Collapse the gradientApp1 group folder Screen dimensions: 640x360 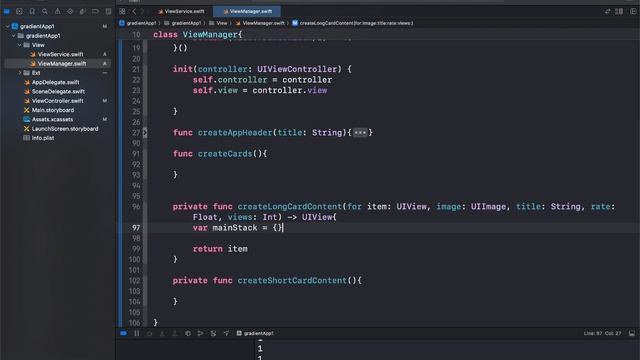tap(13, 36)
